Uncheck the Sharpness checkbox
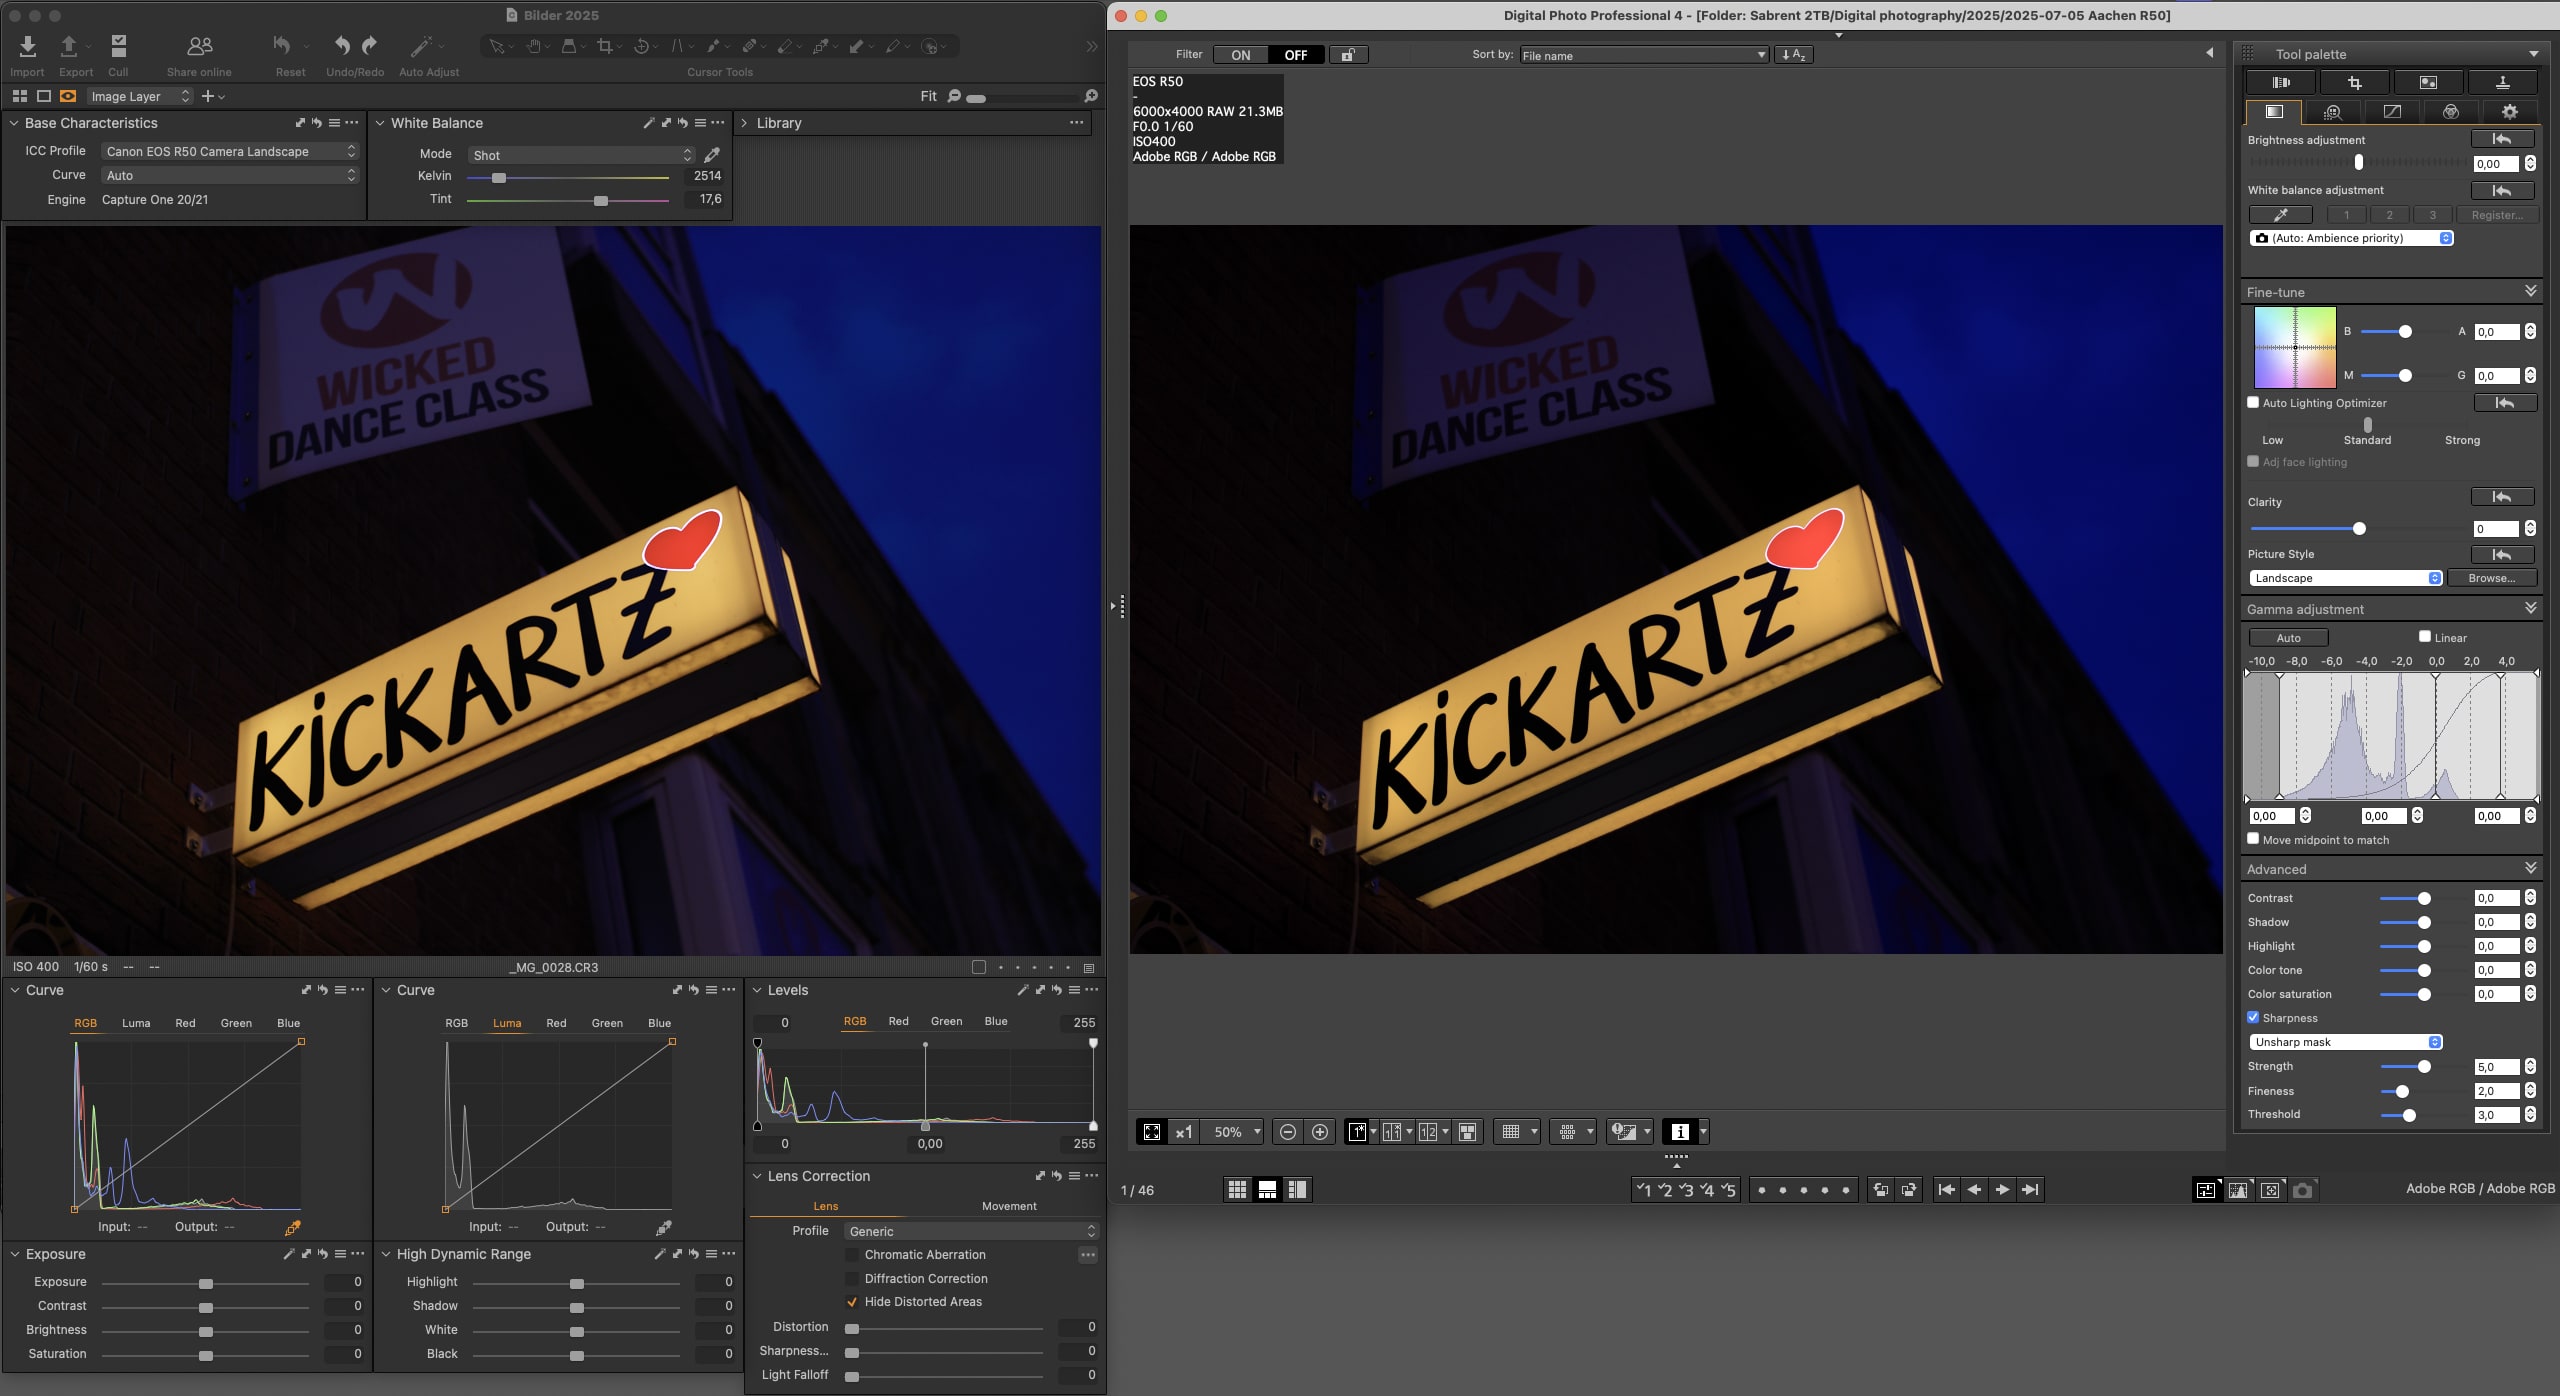Screen dimensions: 2560x1396 point(2253,1018)
